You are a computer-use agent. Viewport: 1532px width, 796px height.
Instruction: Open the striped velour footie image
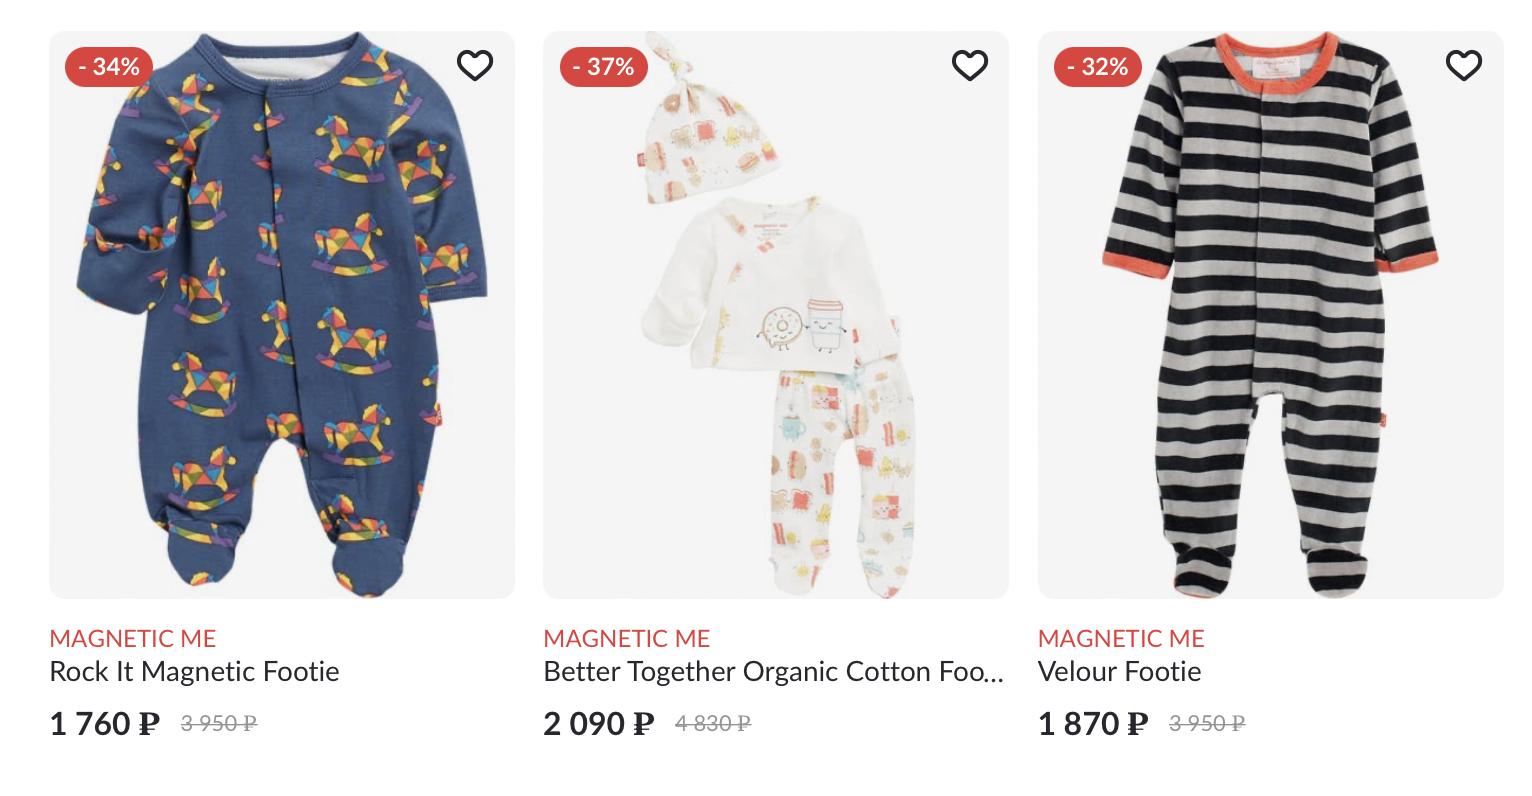pyautogui.click(x=1271, y=315)
